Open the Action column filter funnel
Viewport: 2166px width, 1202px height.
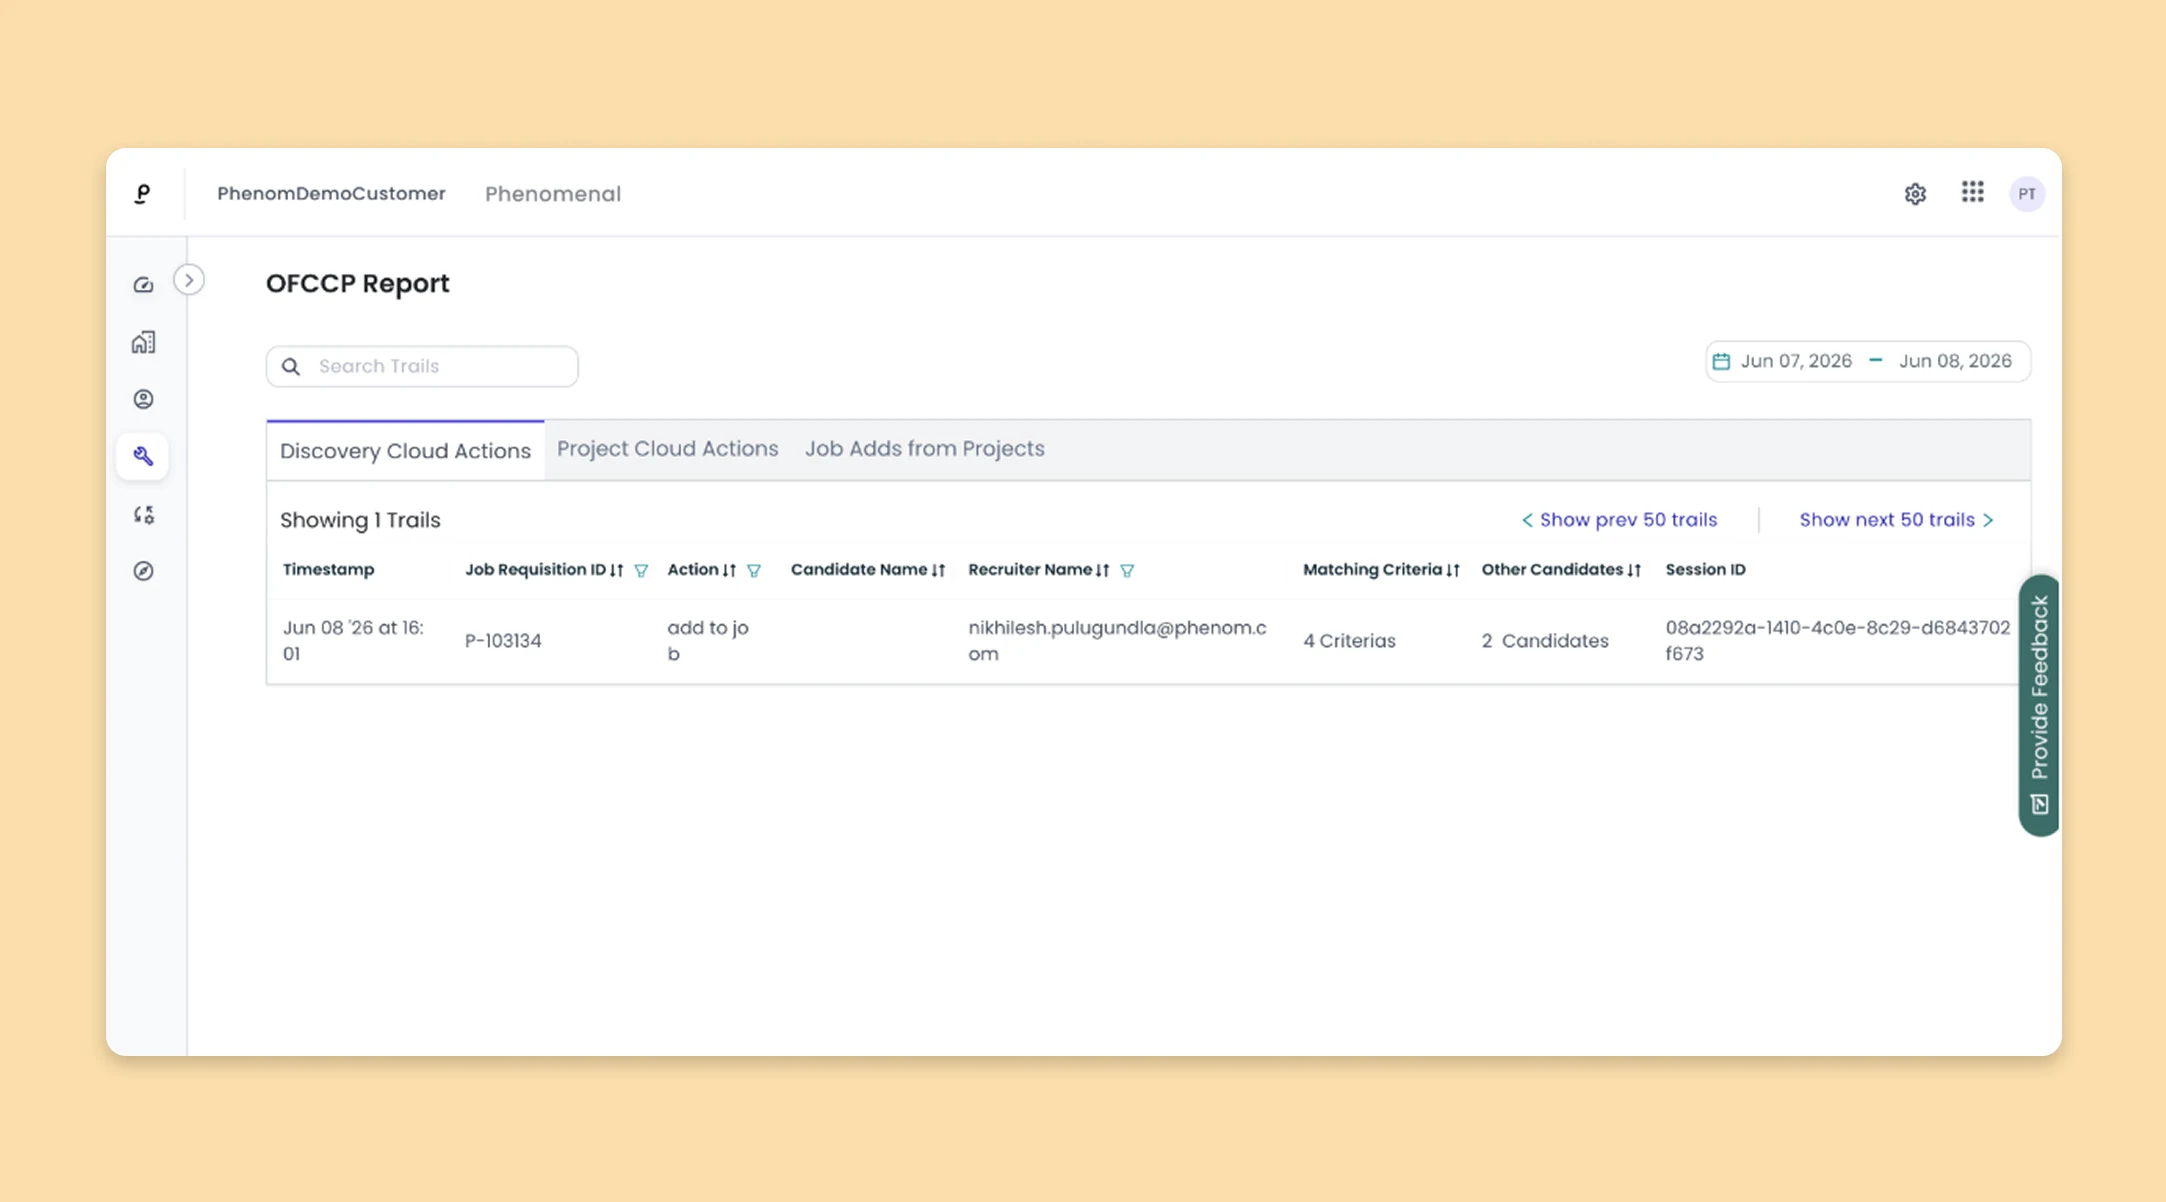[754, 571]
